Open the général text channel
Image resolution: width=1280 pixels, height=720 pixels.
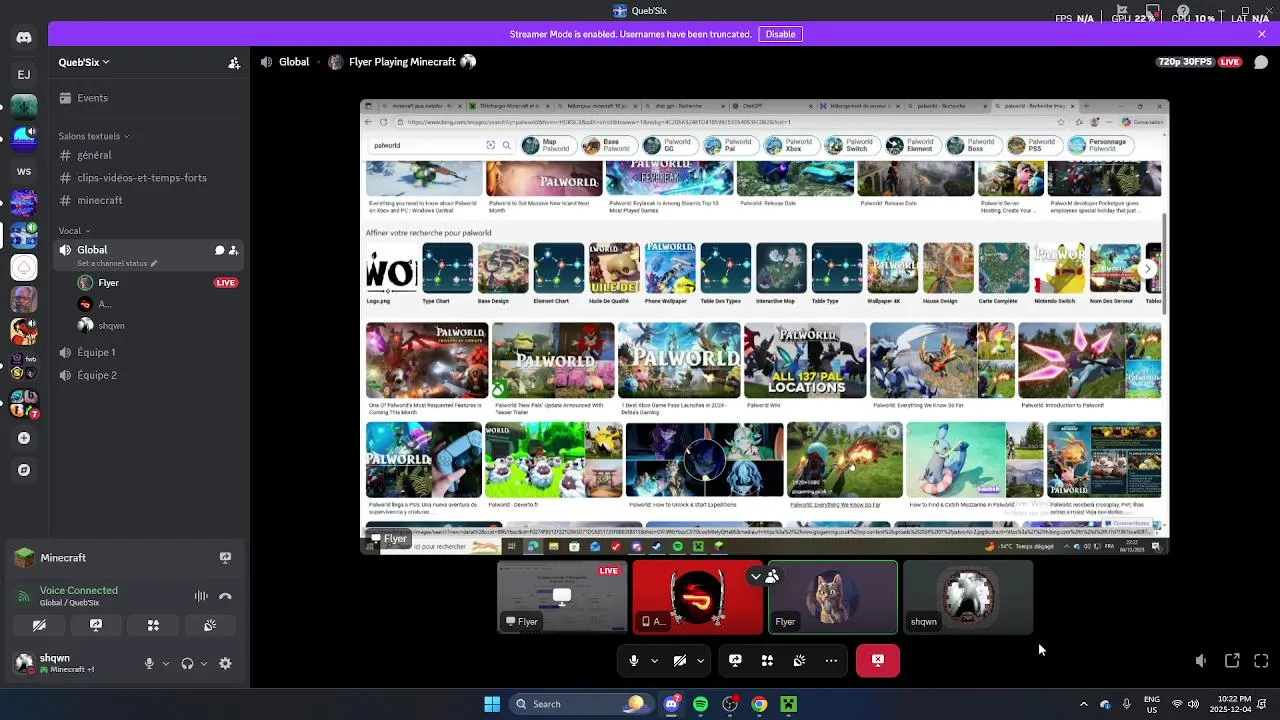pos(150,155)
